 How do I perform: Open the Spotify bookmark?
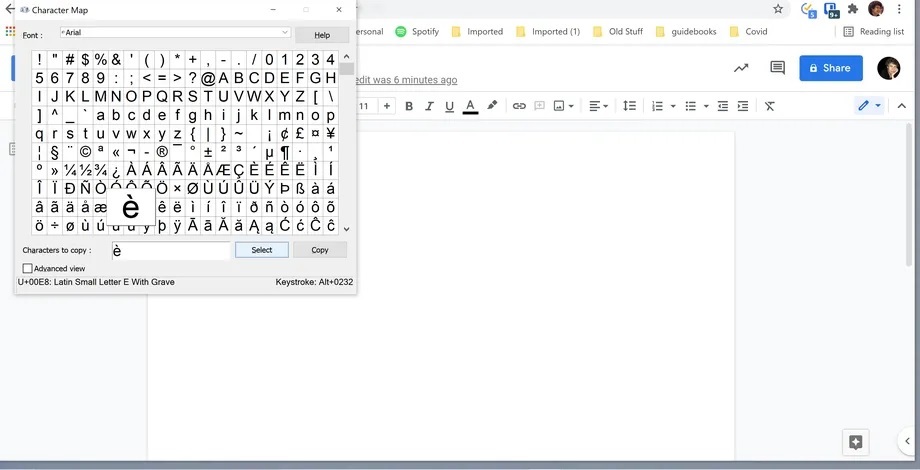pyautogui.click(x=417, y=32)
